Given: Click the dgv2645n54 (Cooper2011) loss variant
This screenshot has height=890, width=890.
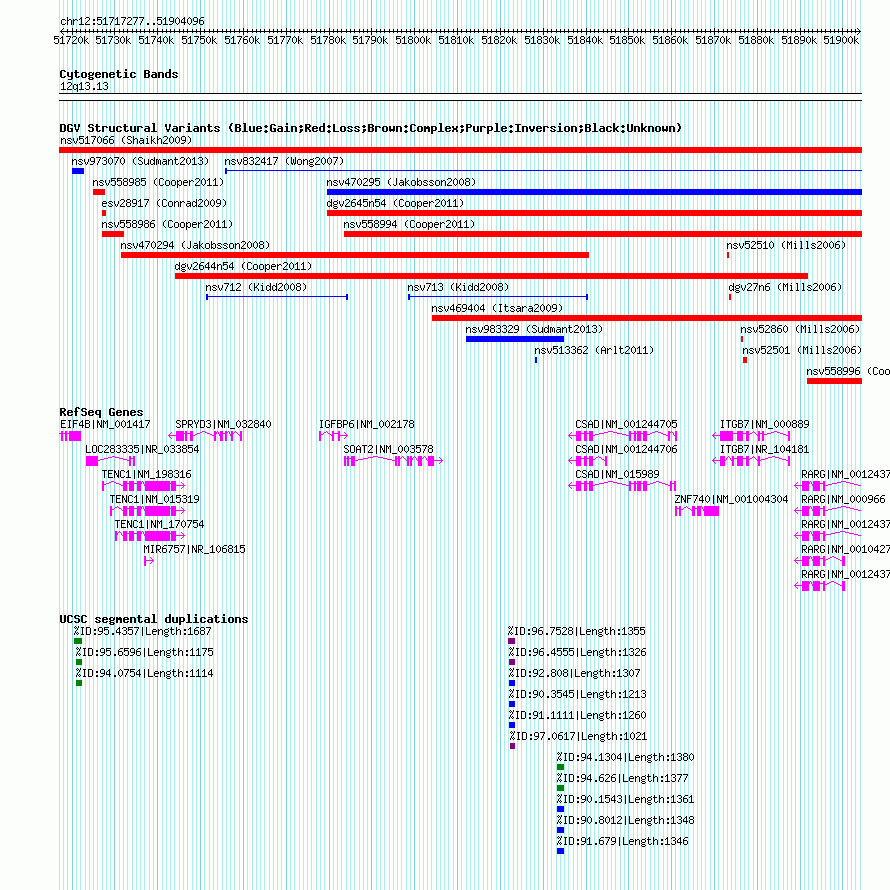Looking at the screenshot, I should [x=594, y=213].
